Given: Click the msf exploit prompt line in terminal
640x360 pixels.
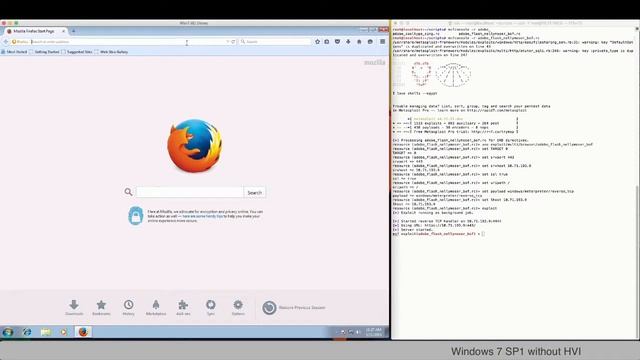Looking at the screenshot, I should [439, 234].
